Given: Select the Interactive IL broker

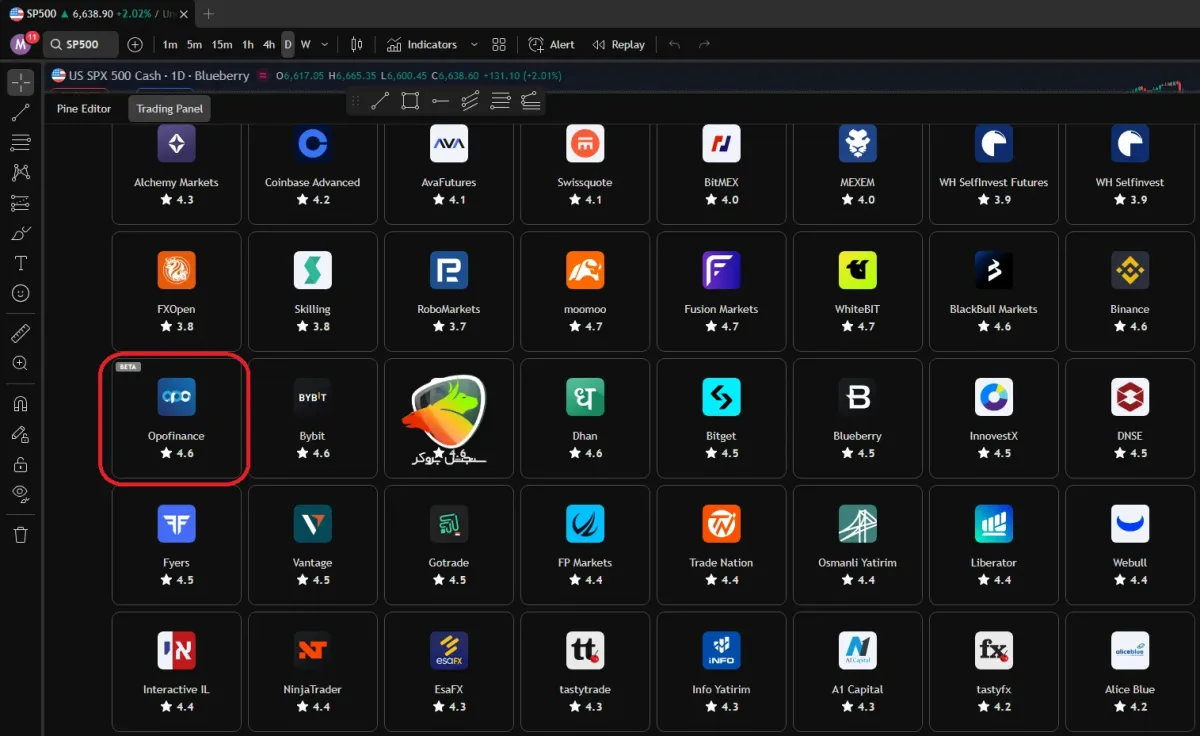Looking at the screenshot, I should (x=176, y=672).
